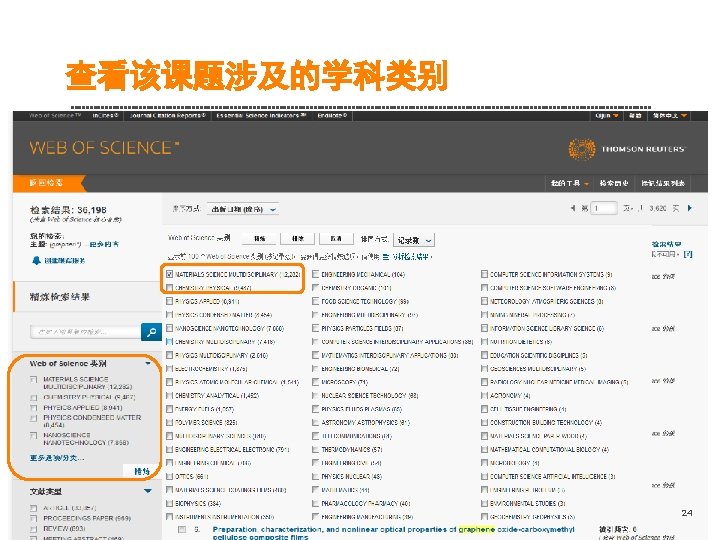The width and height of the screenshot is (720, 540).
Task: Click the list icon next to analyze results link
Action: (x=386, y=257)
